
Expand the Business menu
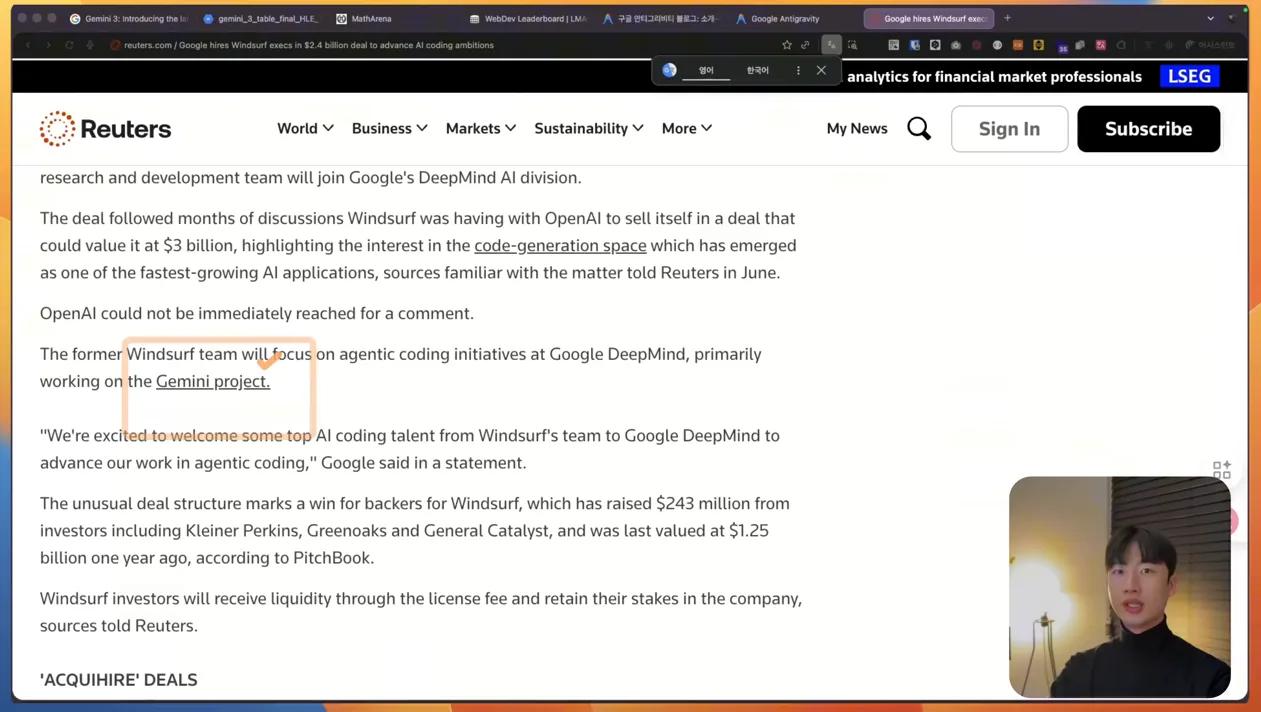pos(389,128)
